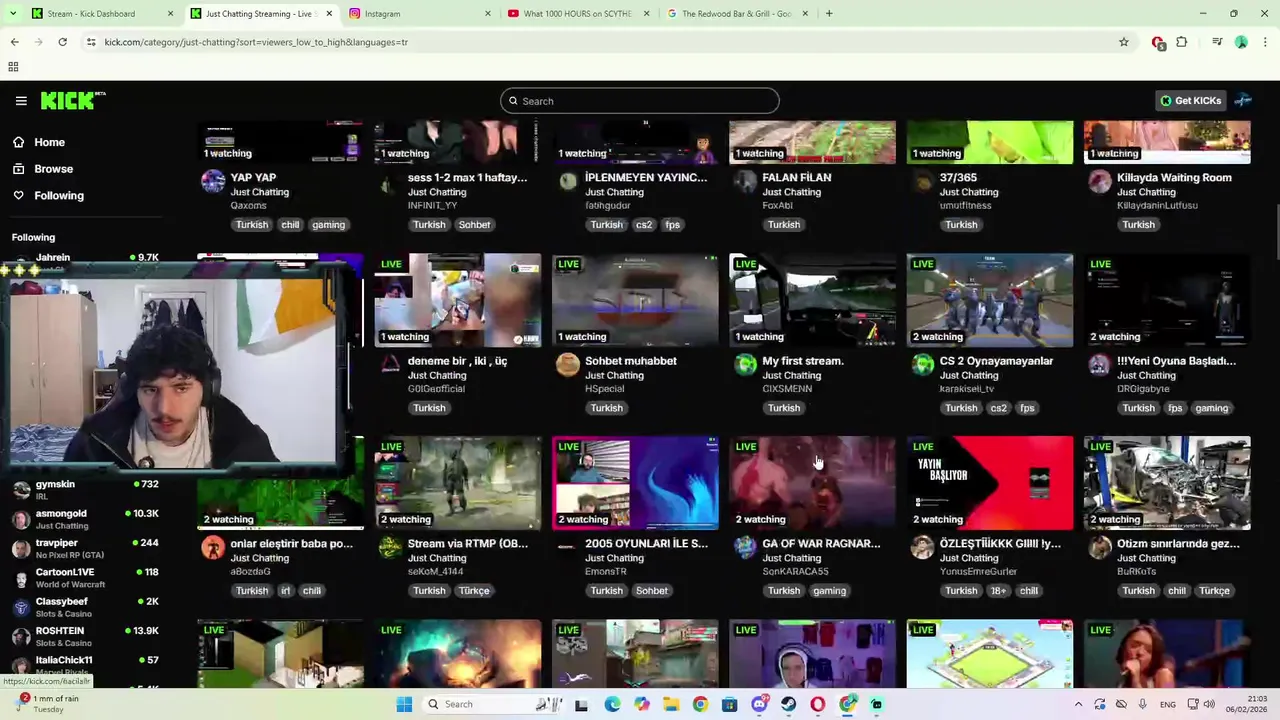Bookmark this page with star icon
The image size is (1280, 720).
1124,42
